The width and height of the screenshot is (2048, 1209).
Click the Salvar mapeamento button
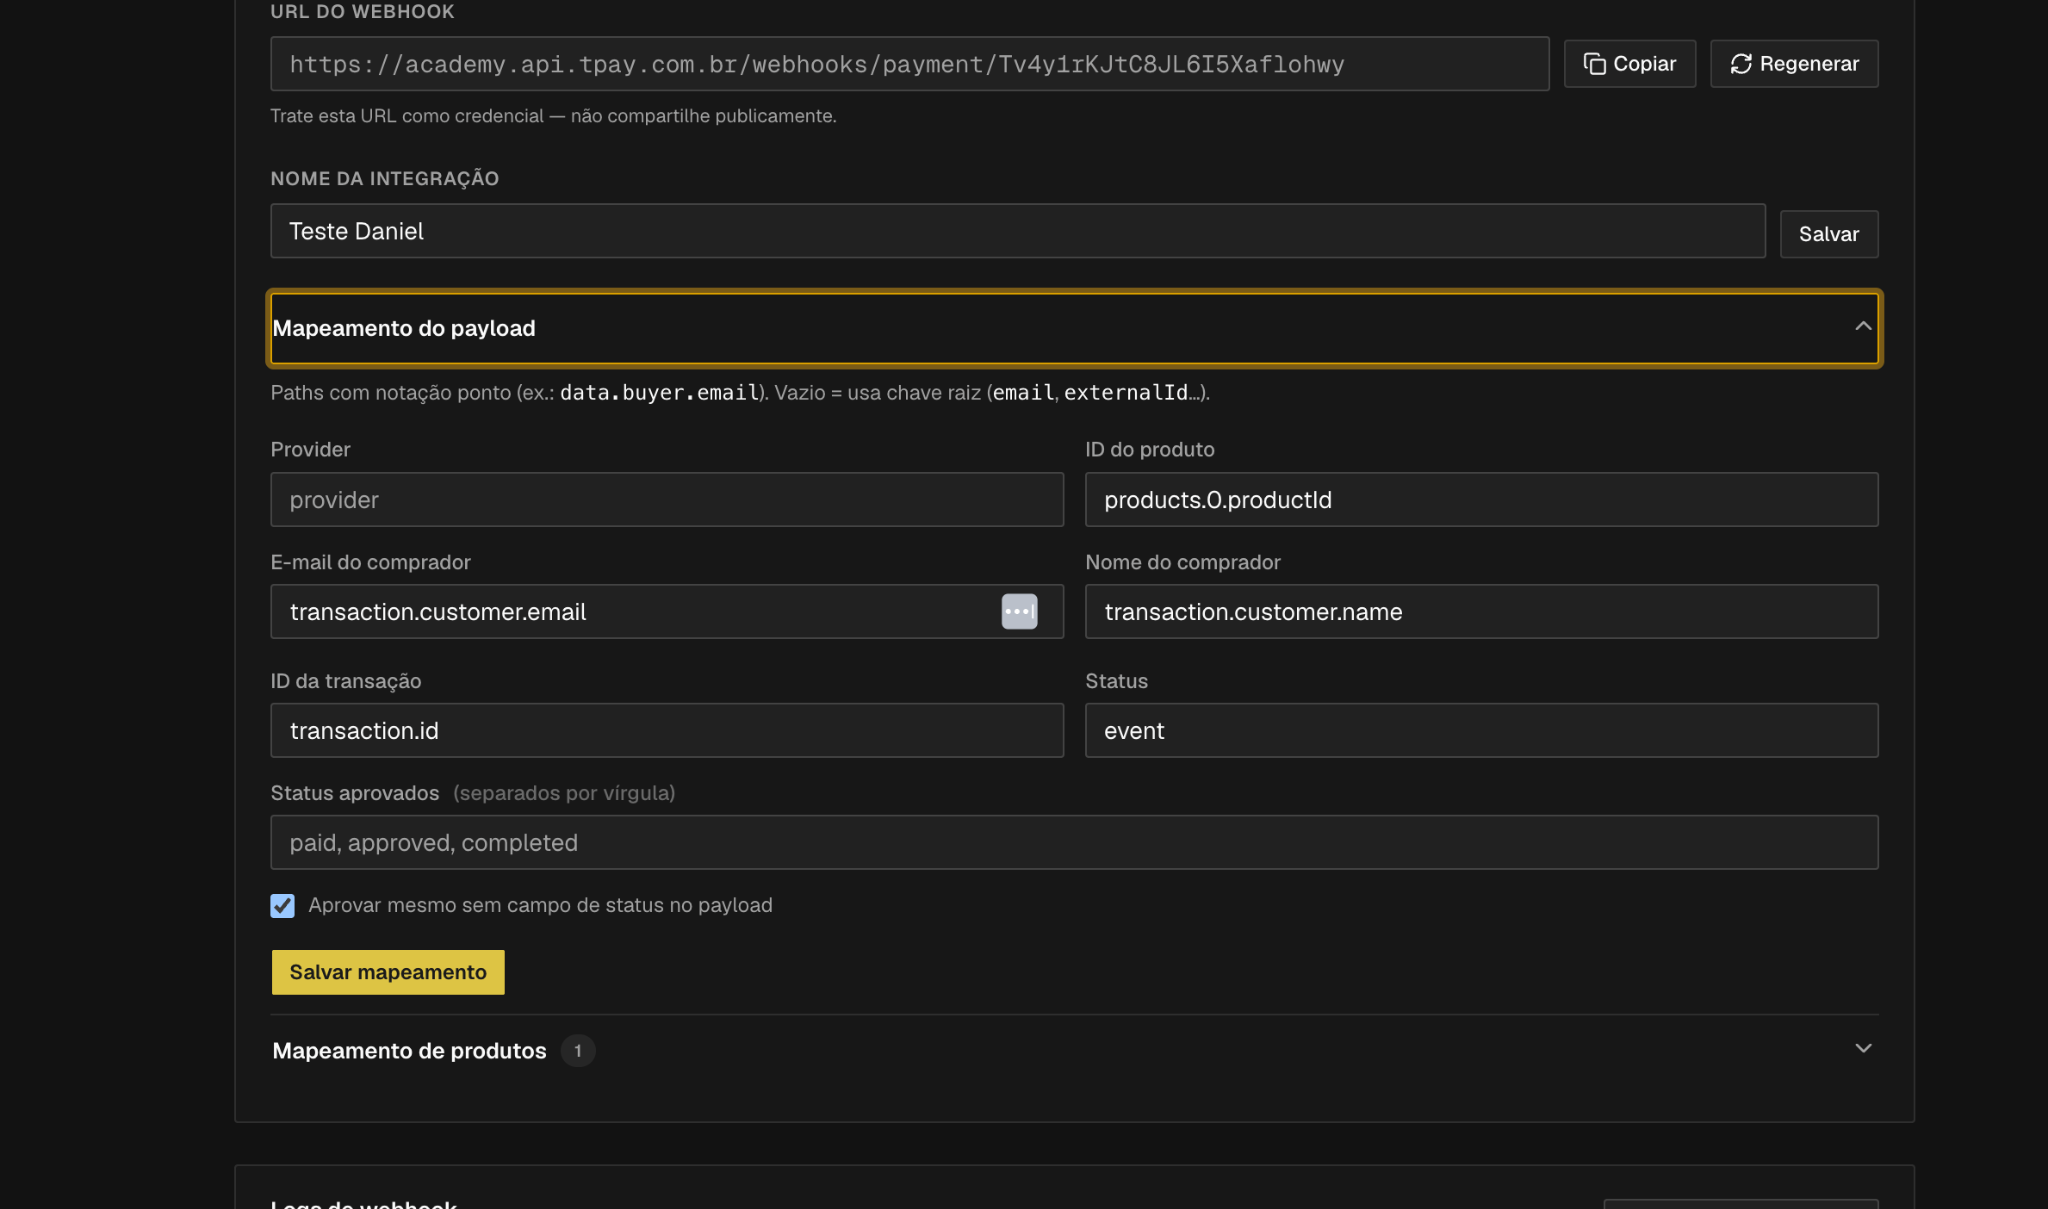[388, 972]
